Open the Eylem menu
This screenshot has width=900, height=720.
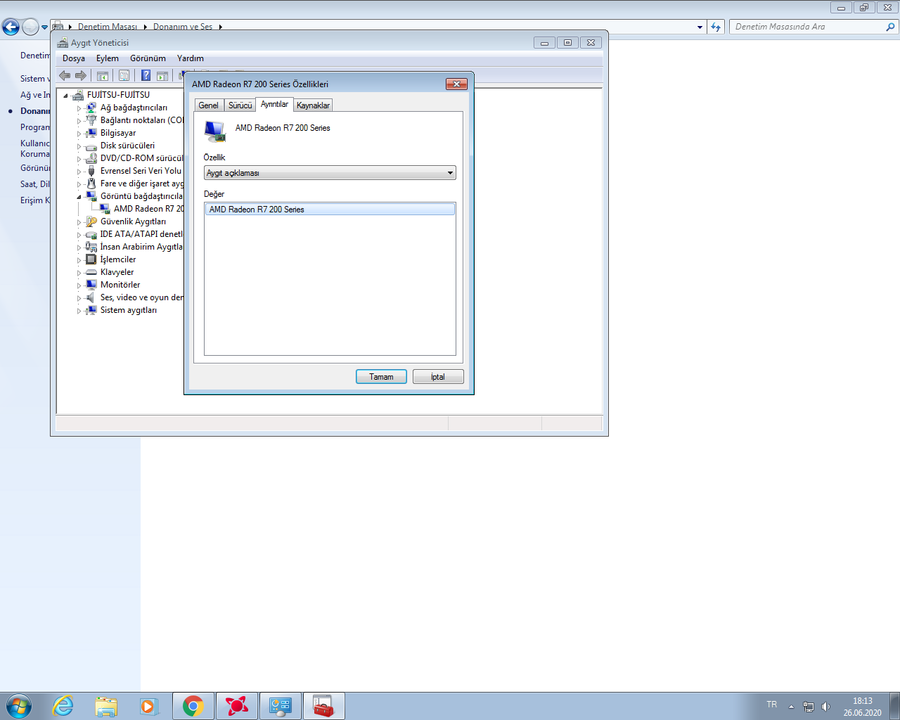[x=107, y=59]
